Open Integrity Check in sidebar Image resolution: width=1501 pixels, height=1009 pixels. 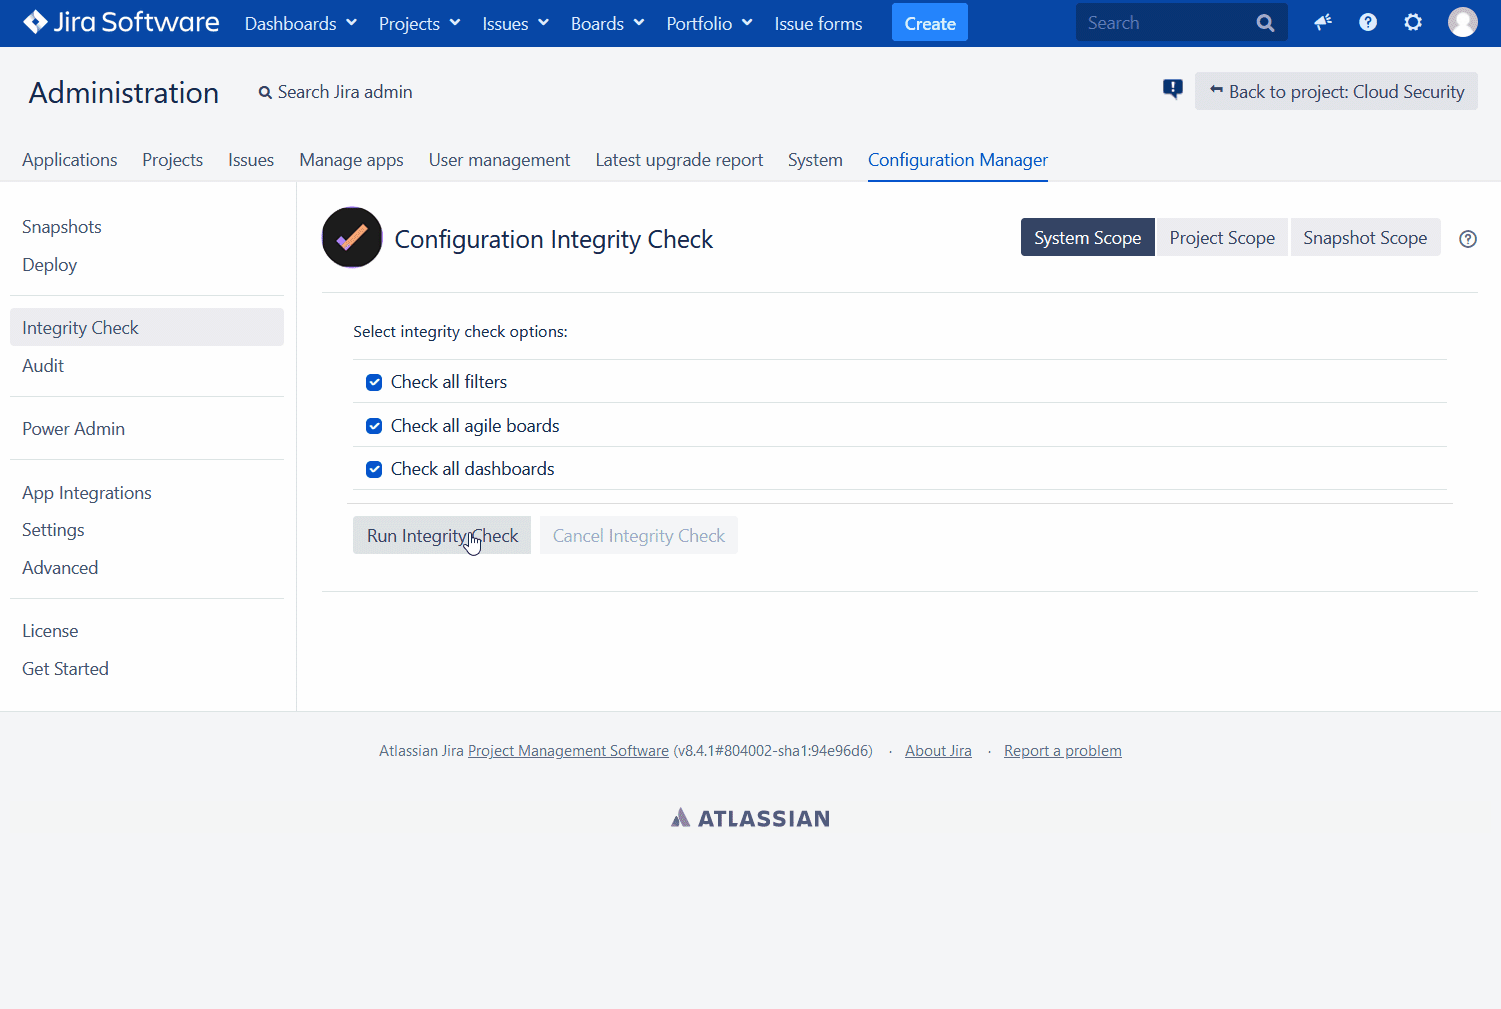[147, 327]
